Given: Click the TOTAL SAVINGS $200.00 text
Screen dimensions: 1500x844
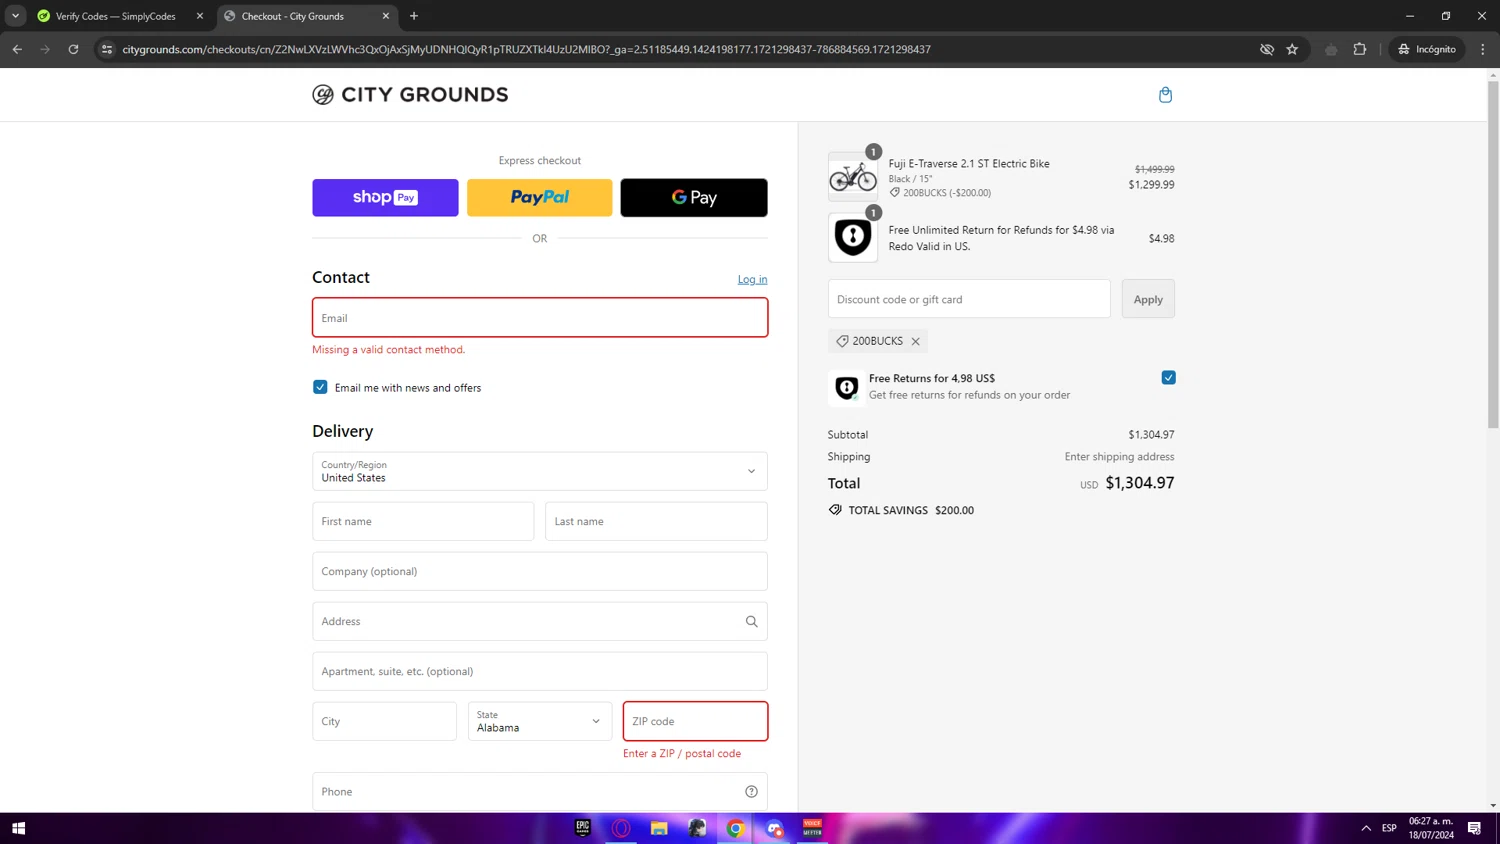Looking at the screenshot, I should tap(911, 510).
